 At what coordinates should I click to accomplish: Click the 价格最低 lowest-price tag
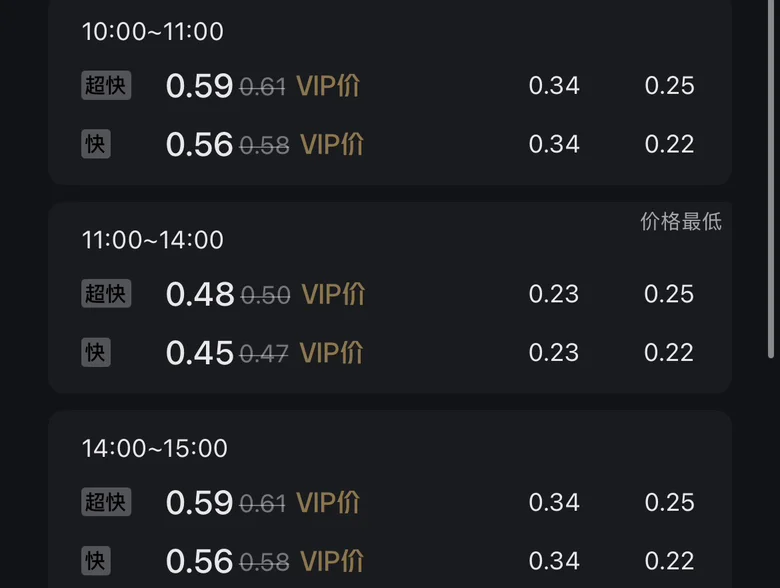point(681,222)
